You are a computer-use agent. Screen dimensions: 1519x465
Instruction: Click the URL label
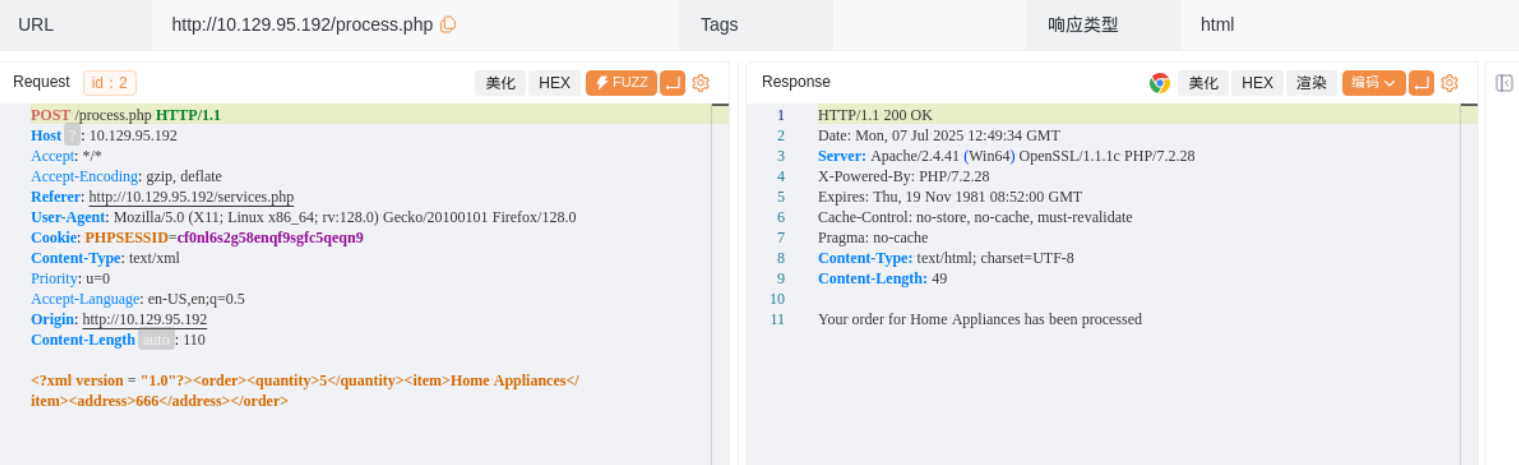coord(36,25)
